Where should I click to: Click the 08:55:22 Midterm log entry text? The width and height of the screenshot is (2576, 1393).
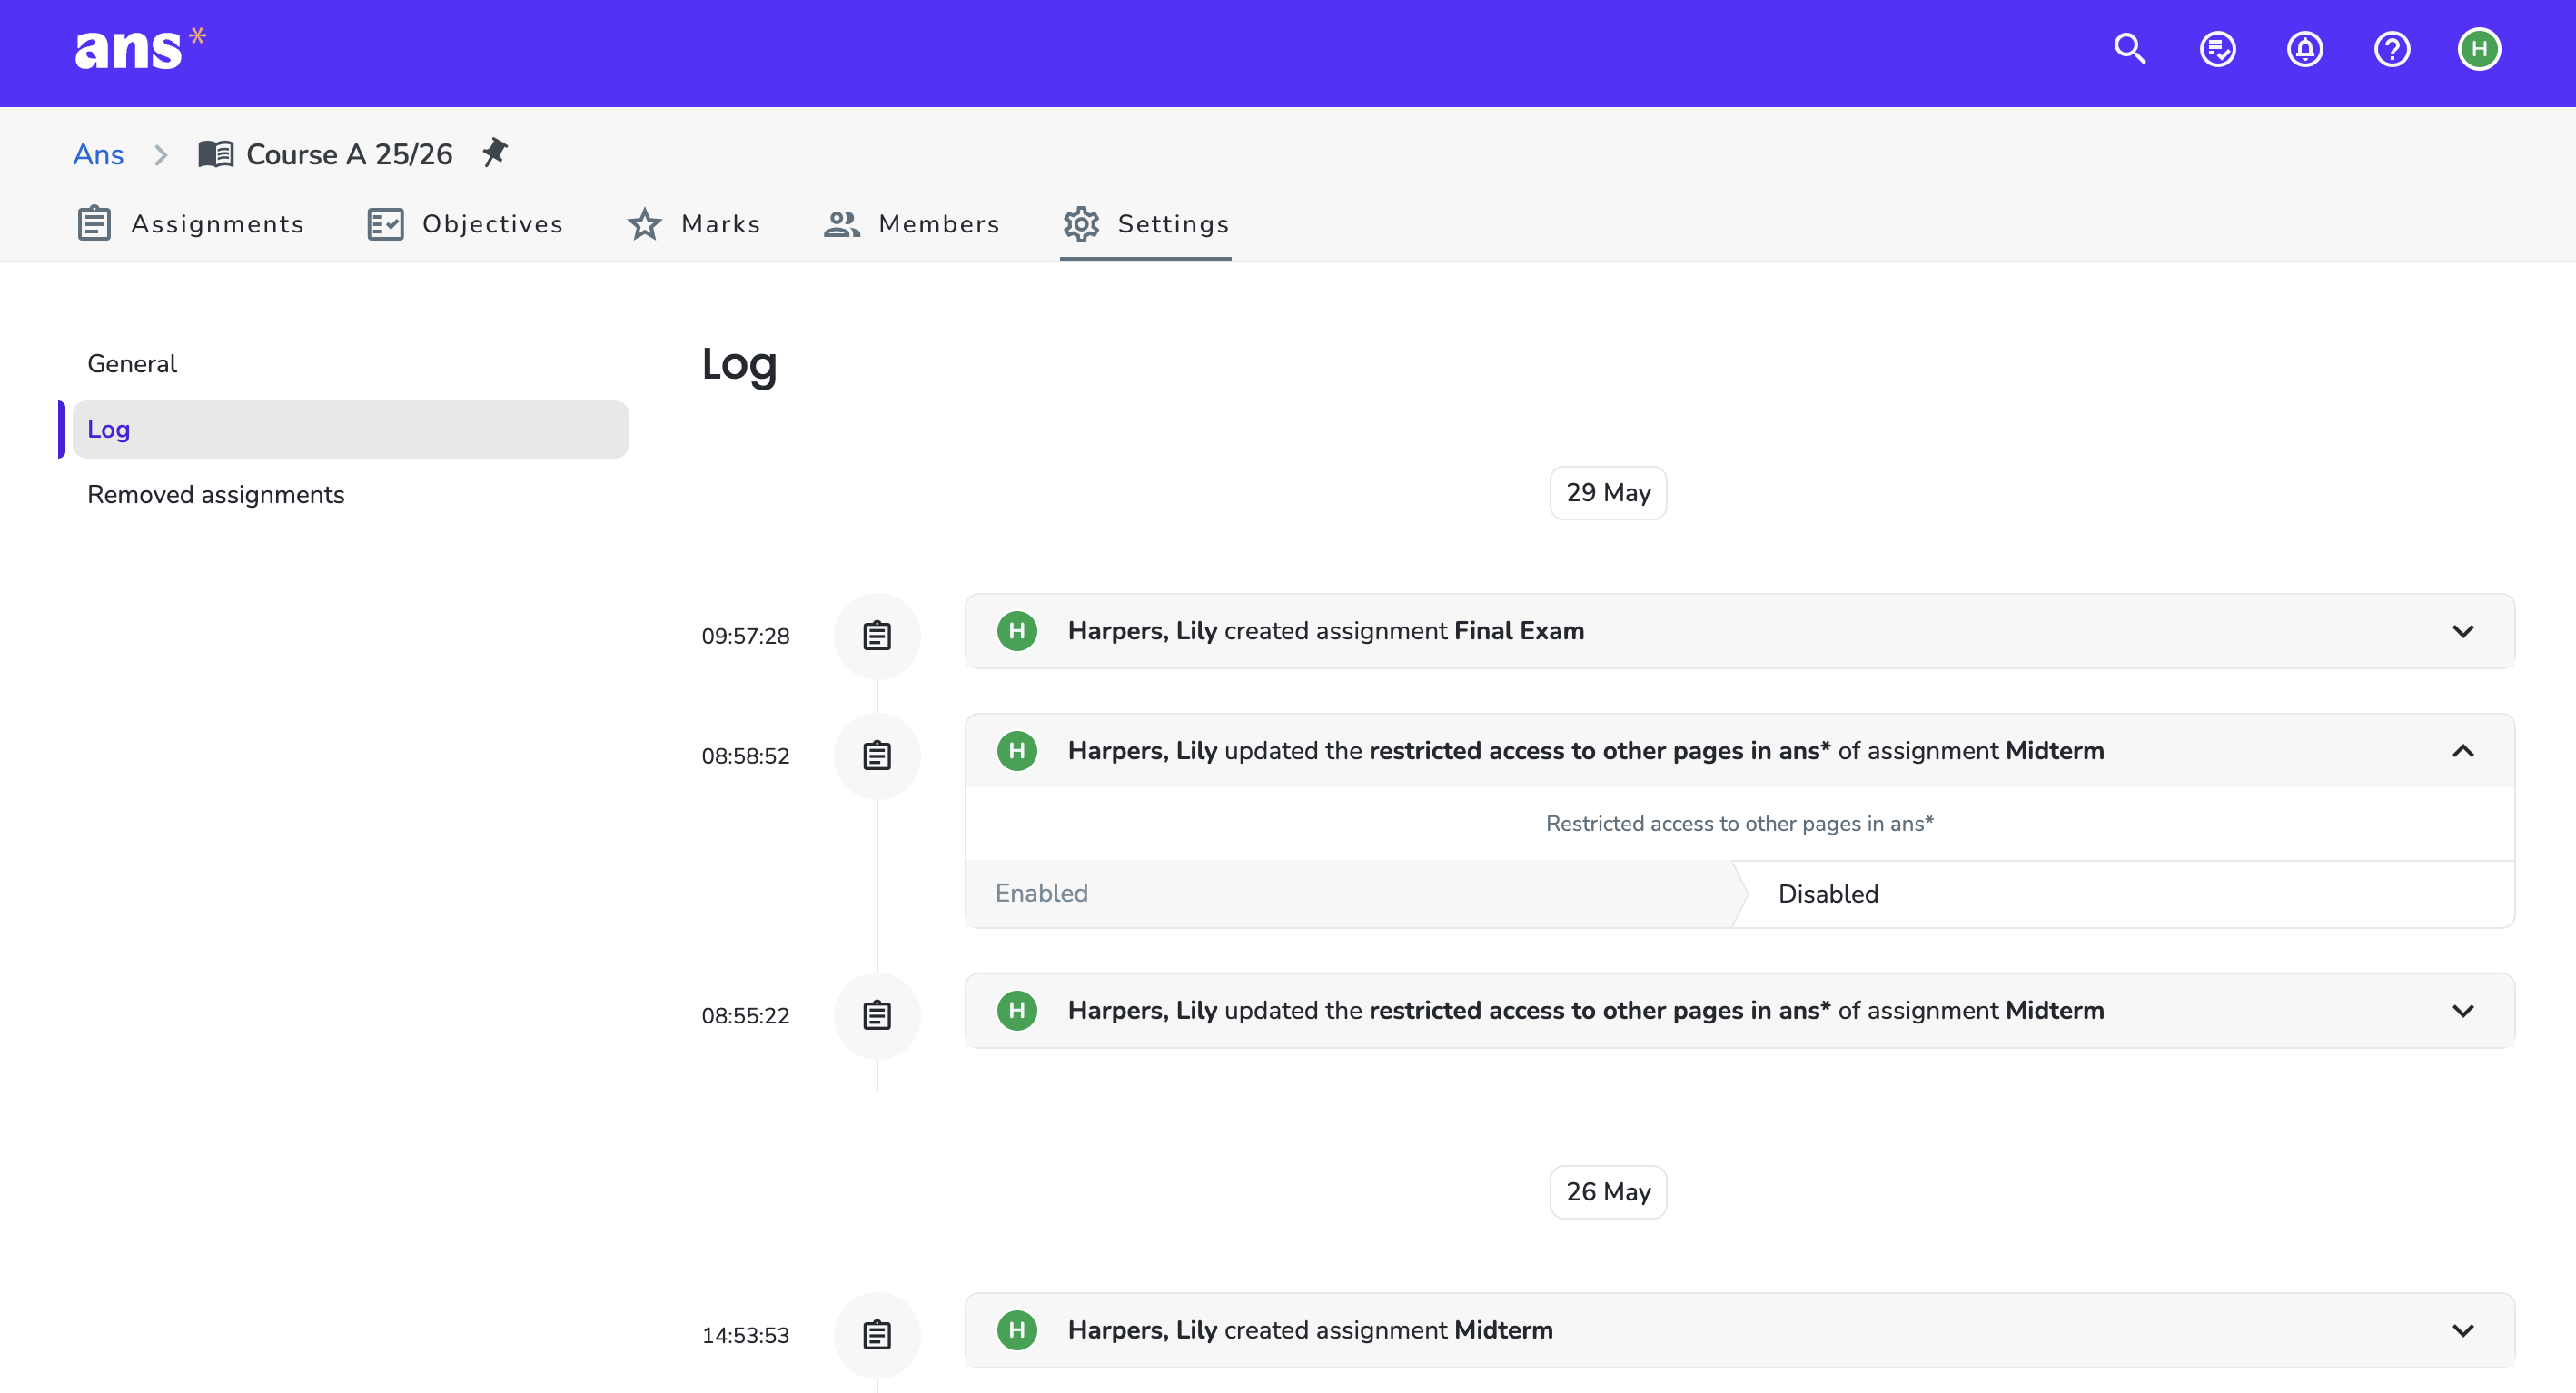pyautogui.click(x=1586, y=1010)
